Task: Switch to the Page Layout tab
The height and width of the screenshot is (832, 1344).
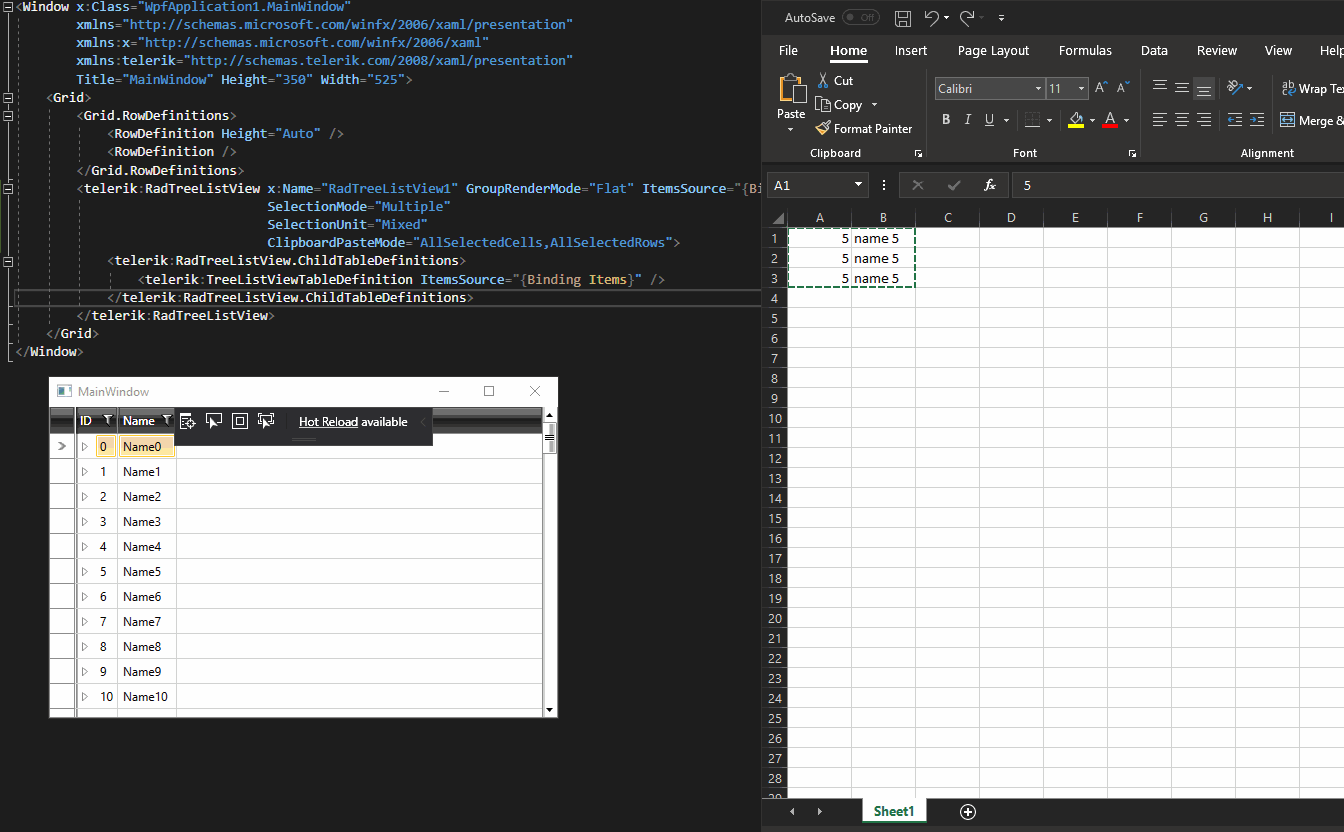Action: click(993, 51)
